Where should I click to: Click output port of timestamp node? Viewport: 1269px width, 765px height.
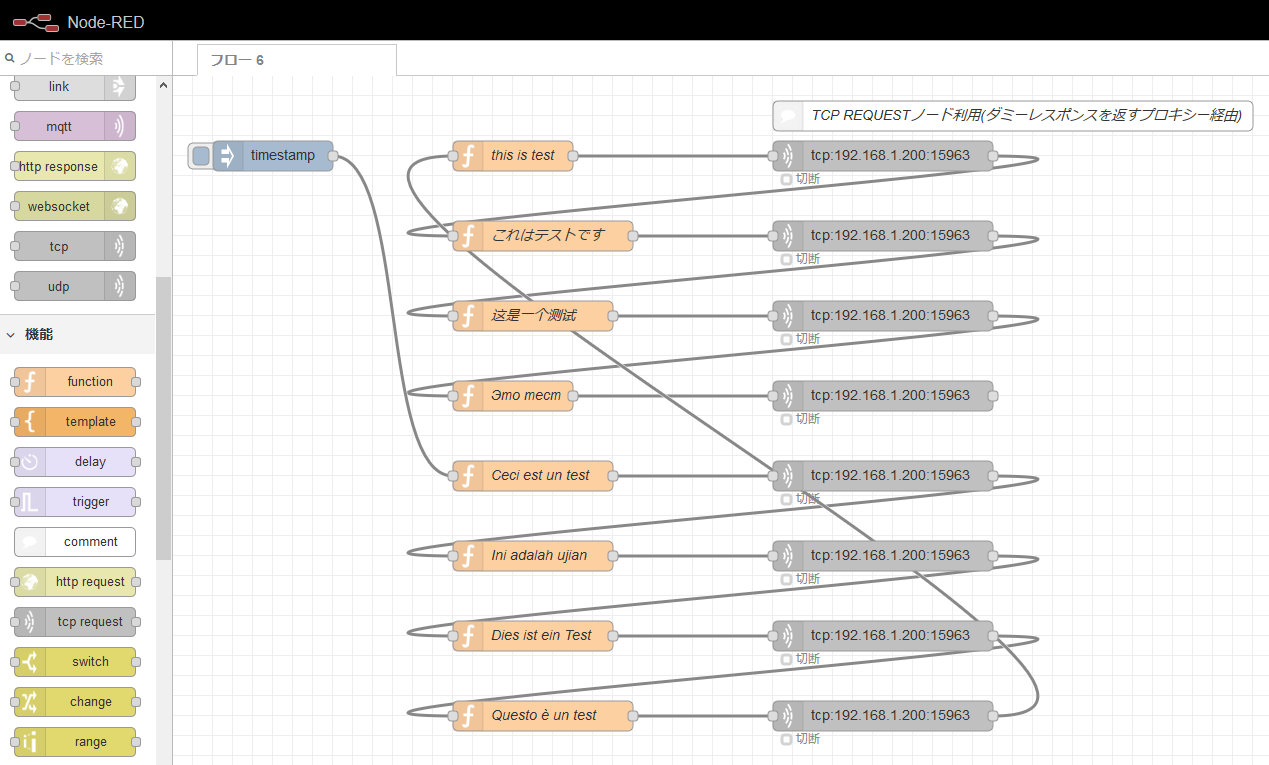(x=333, y=156)
